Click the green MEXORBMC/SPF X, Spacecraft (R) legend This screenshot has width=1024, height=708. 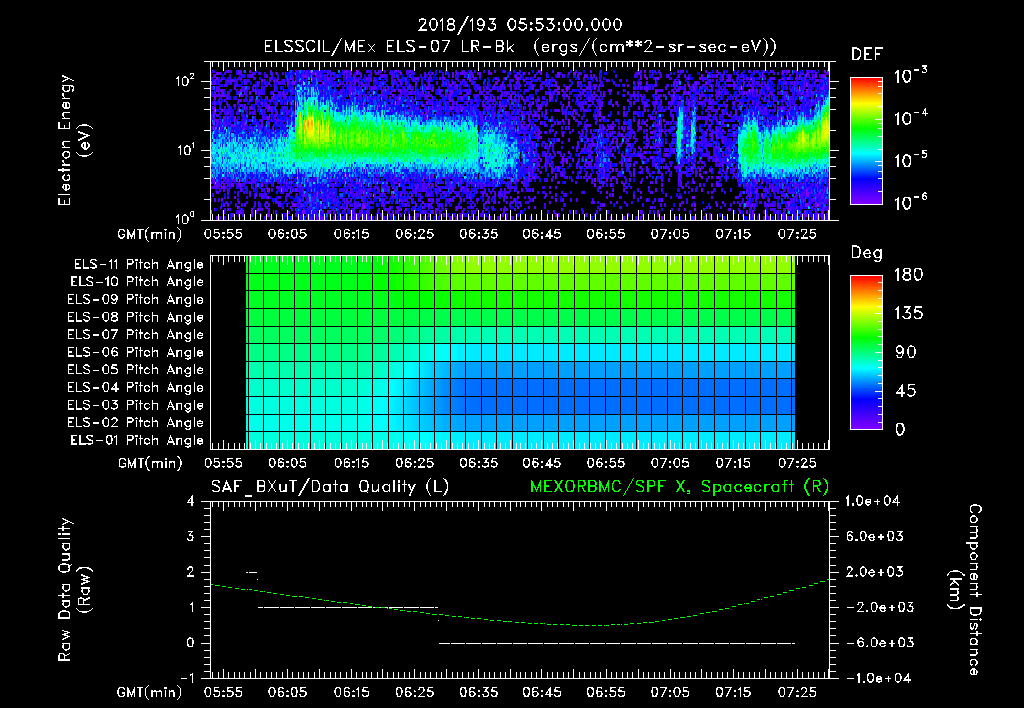tap(679, 487)
